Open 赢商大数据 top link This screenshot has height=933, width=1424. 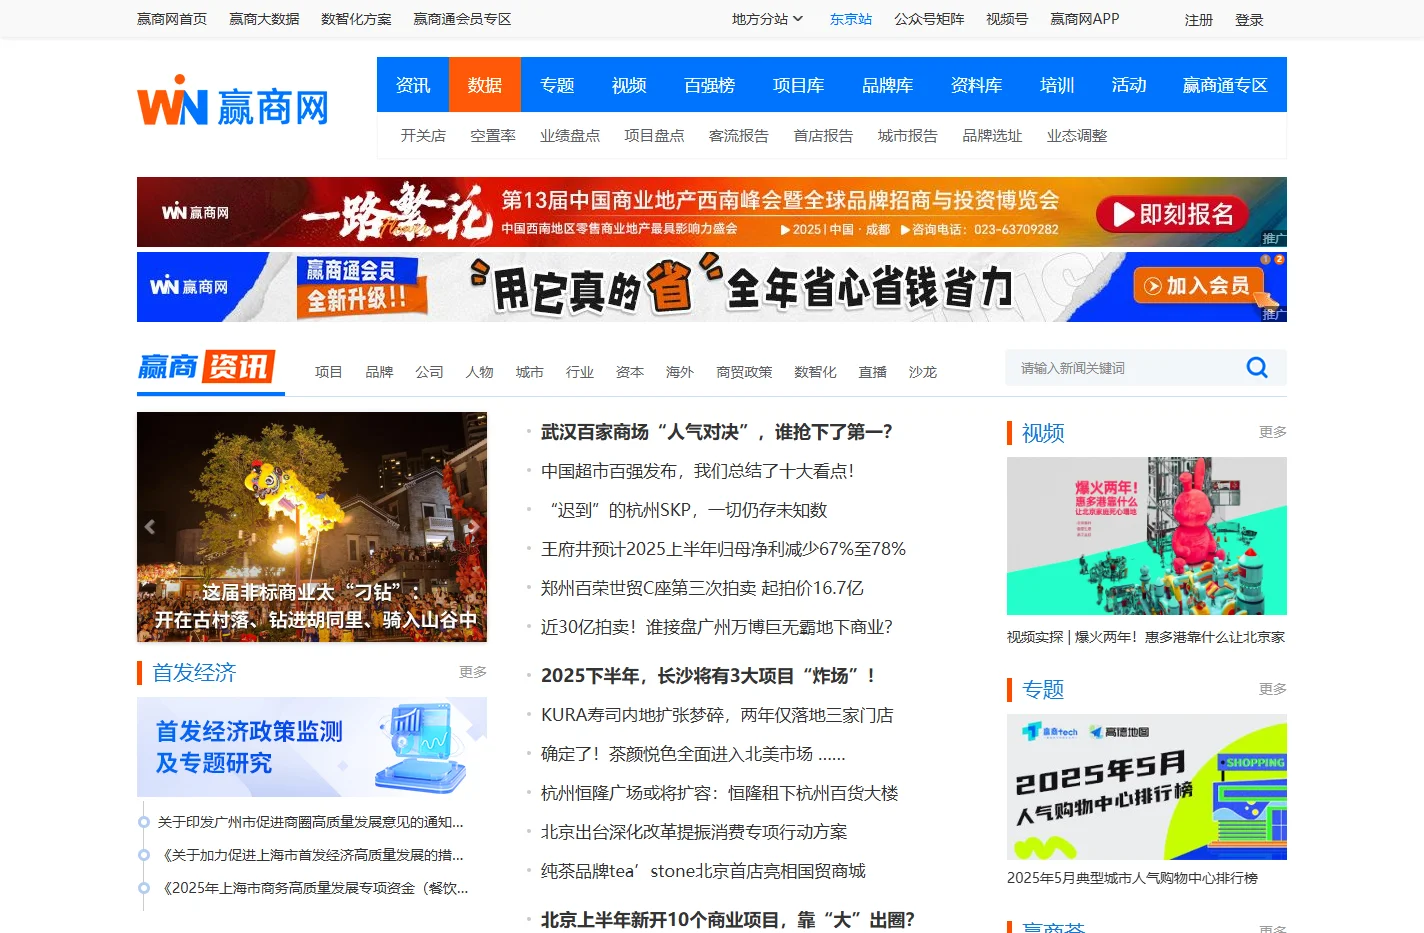[x=264, y=19]
